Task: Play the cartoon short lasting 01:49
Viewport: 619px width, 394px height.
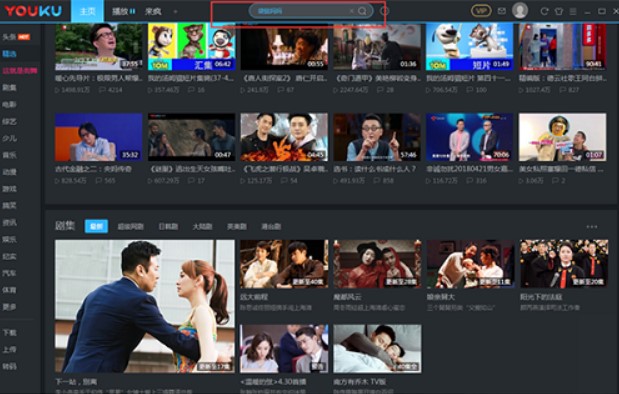Action: click(x=470, y=47)
